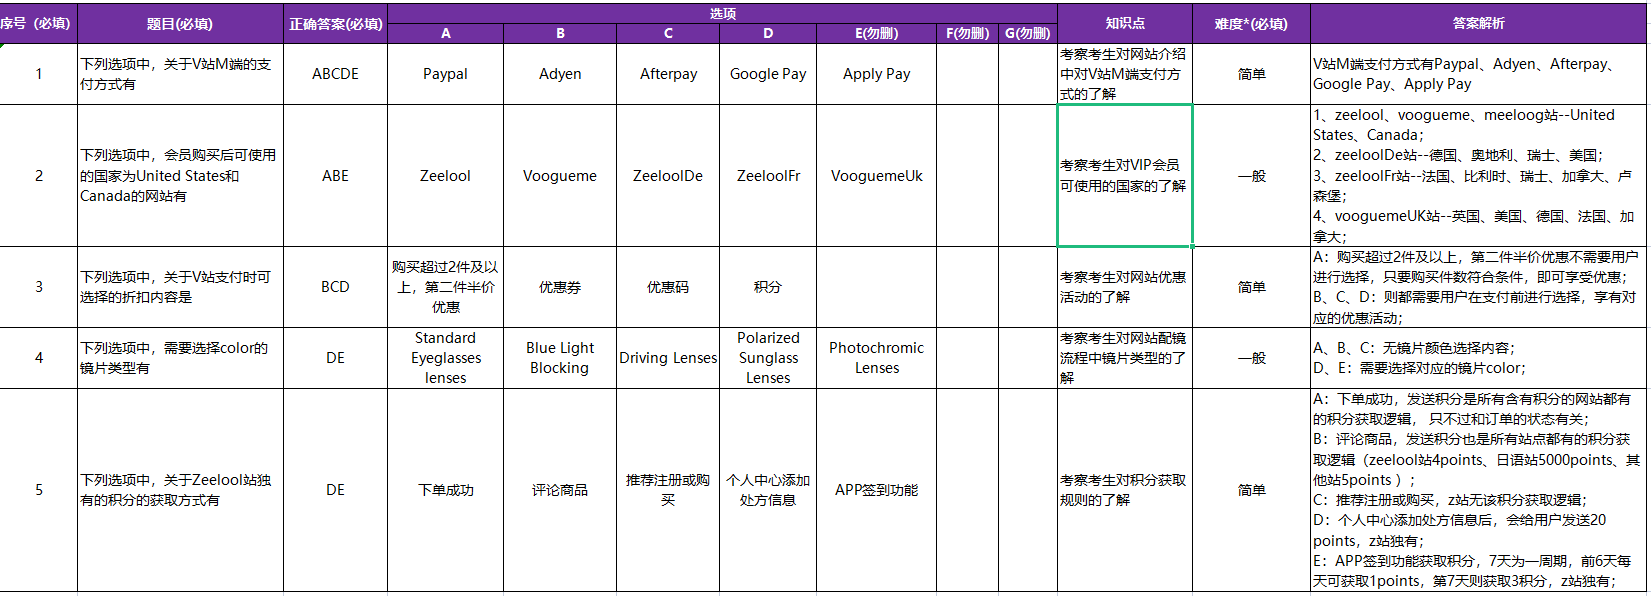Select the APP签到功能 option cell
The height and width of the screenshot is (596, 1651).
pyautogui.click(x=876, y=490)
